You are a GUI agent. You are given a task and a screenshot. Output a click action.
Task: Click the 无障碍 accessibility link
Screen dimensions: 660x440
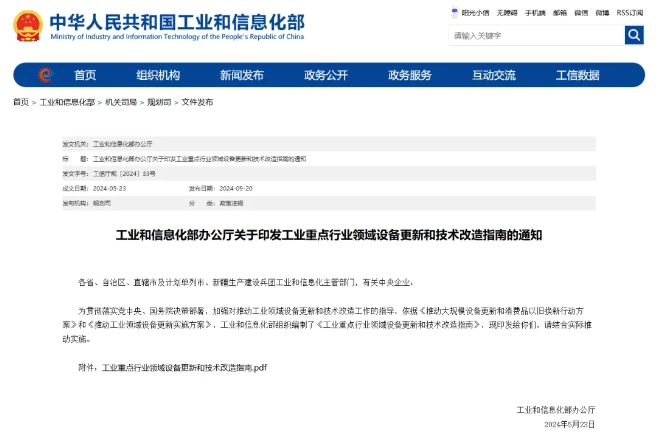click(x=507, y=13)
